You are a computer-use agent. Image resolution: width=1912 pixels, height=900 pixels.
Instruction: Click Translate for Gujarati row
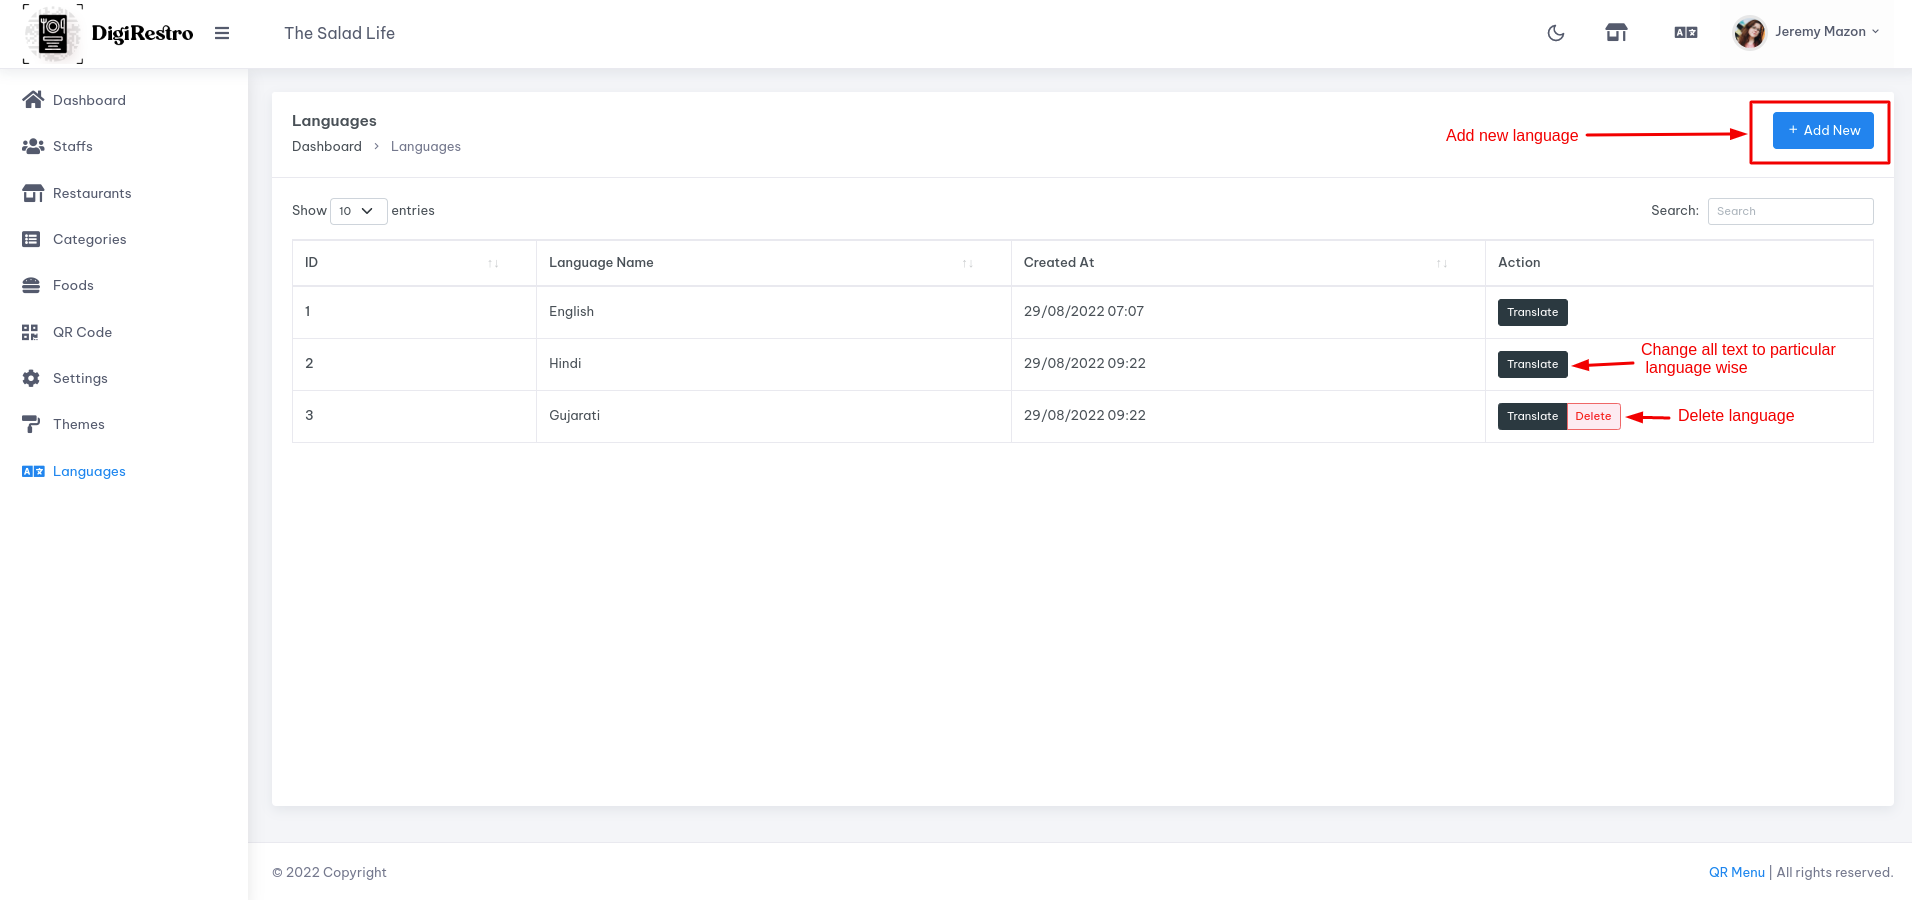pyautogui.click(x=1532, y=416)
